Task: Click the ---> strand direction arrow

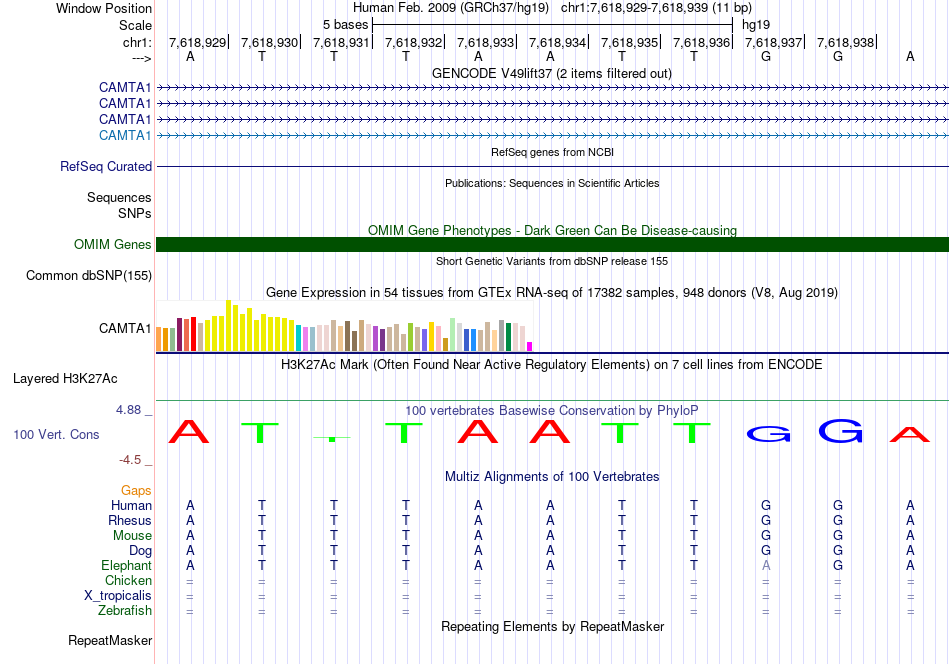Action: [141, 58]
